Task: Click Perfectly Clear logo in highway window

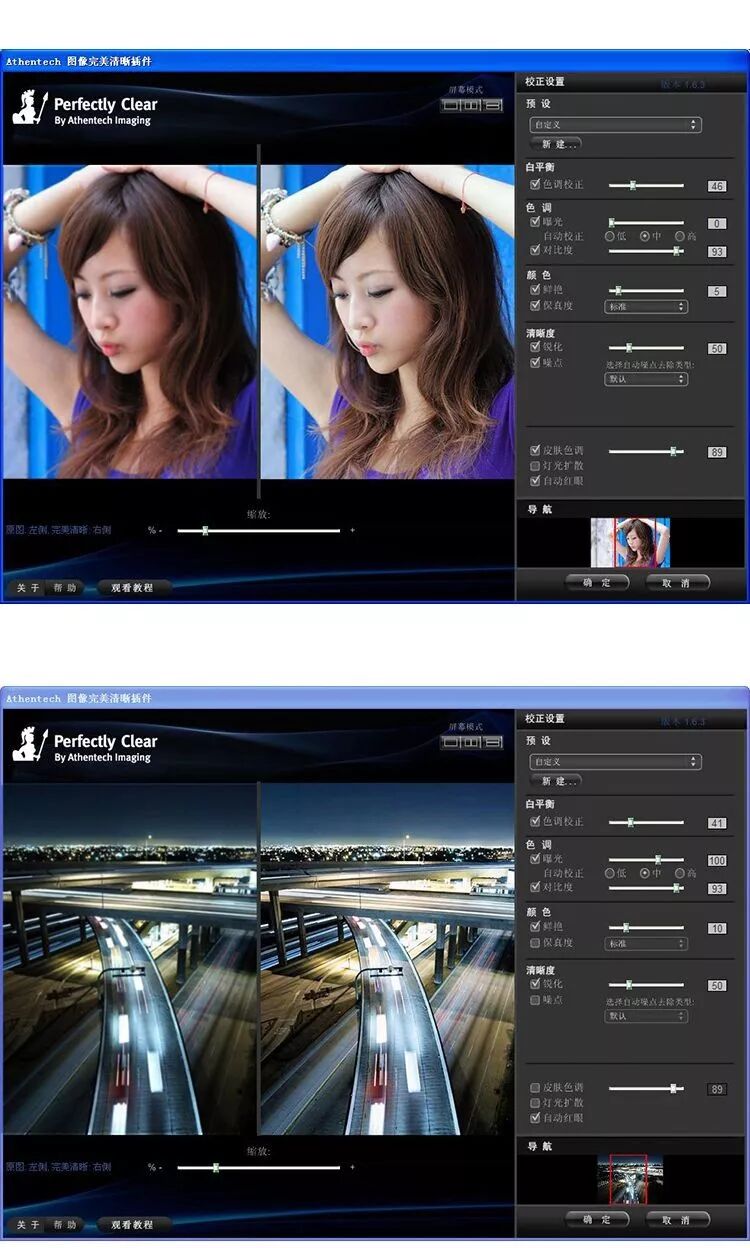Action: (85, 746)
